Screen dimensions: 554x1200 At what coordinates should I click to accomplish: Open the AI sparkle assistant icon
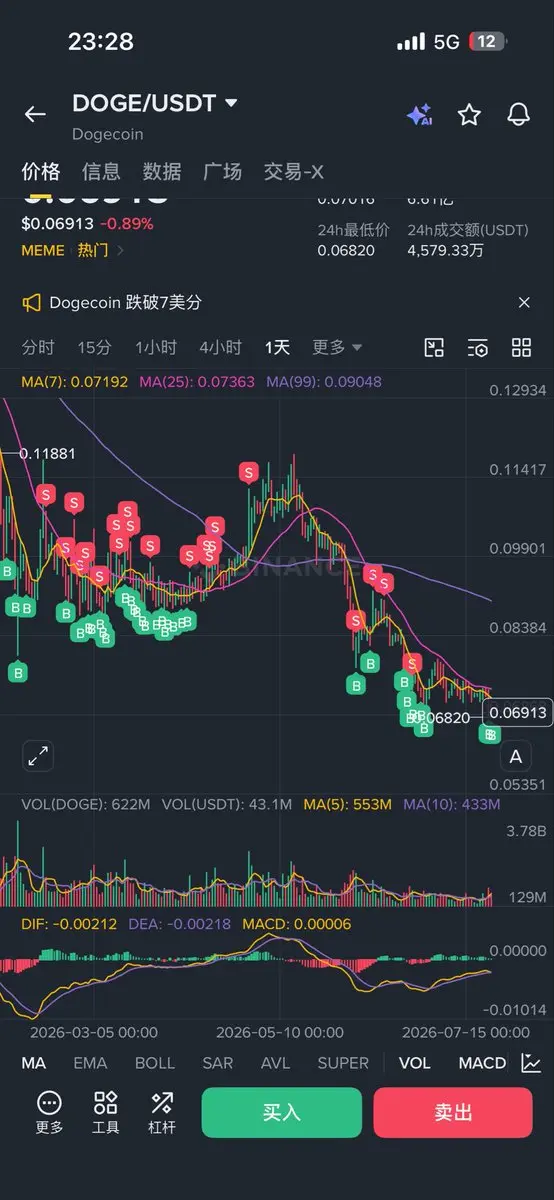click(419, 114)
